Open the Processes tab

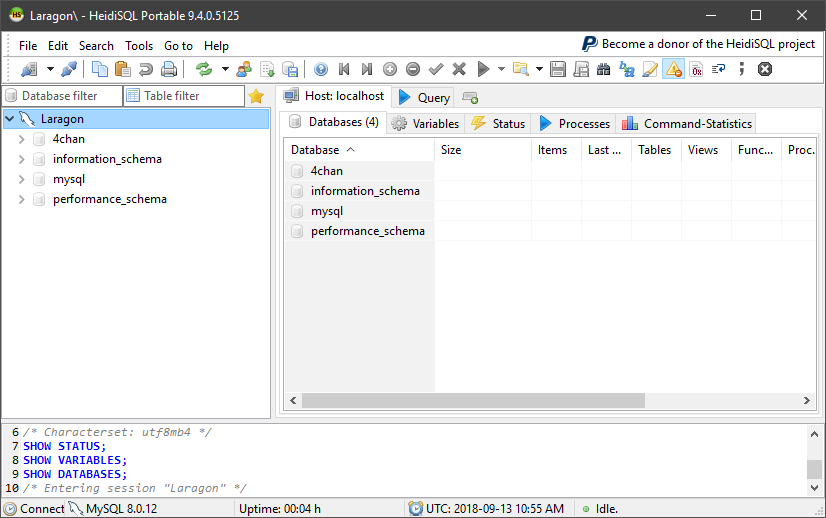574,124
